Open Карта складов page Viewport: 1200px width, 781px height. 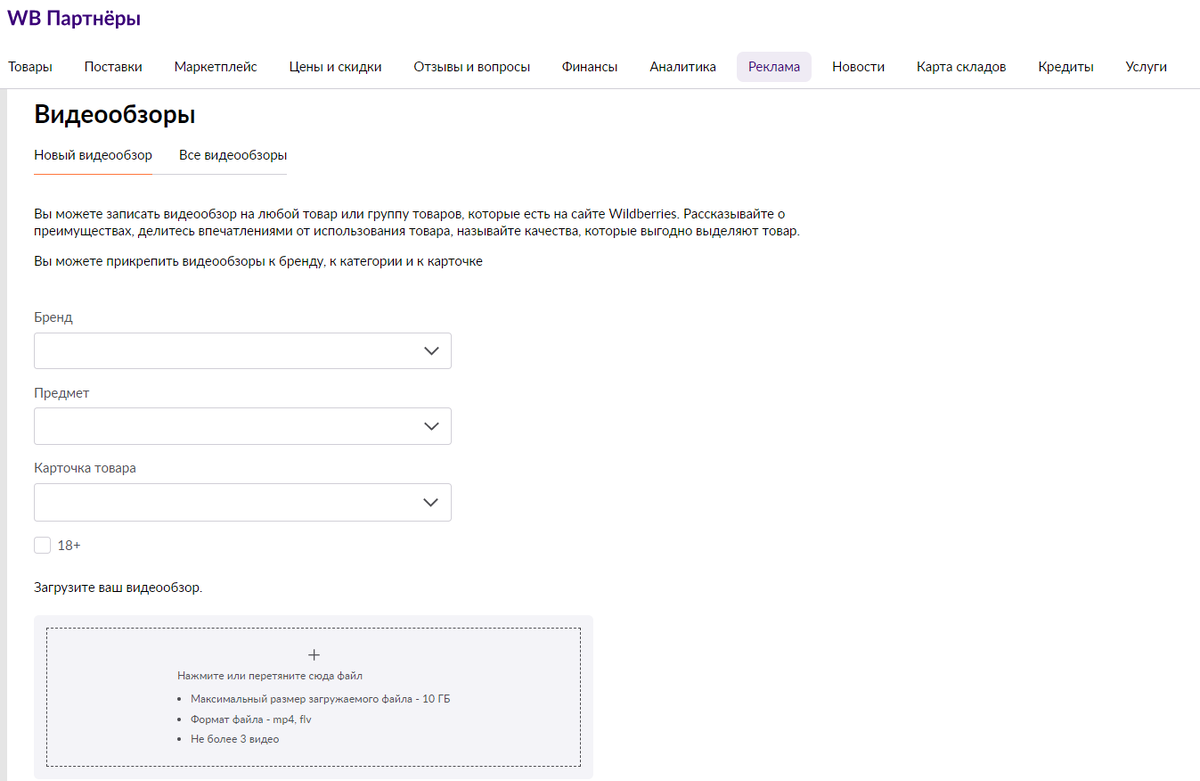click(961, 67)
